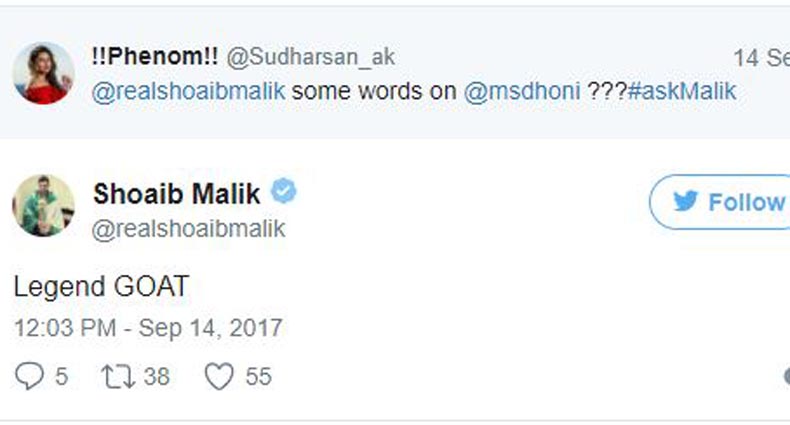Screen dimensions: 790x425
Task: Click the "Legend GOAT" tweet text
Action: click(x=101, y=286)
